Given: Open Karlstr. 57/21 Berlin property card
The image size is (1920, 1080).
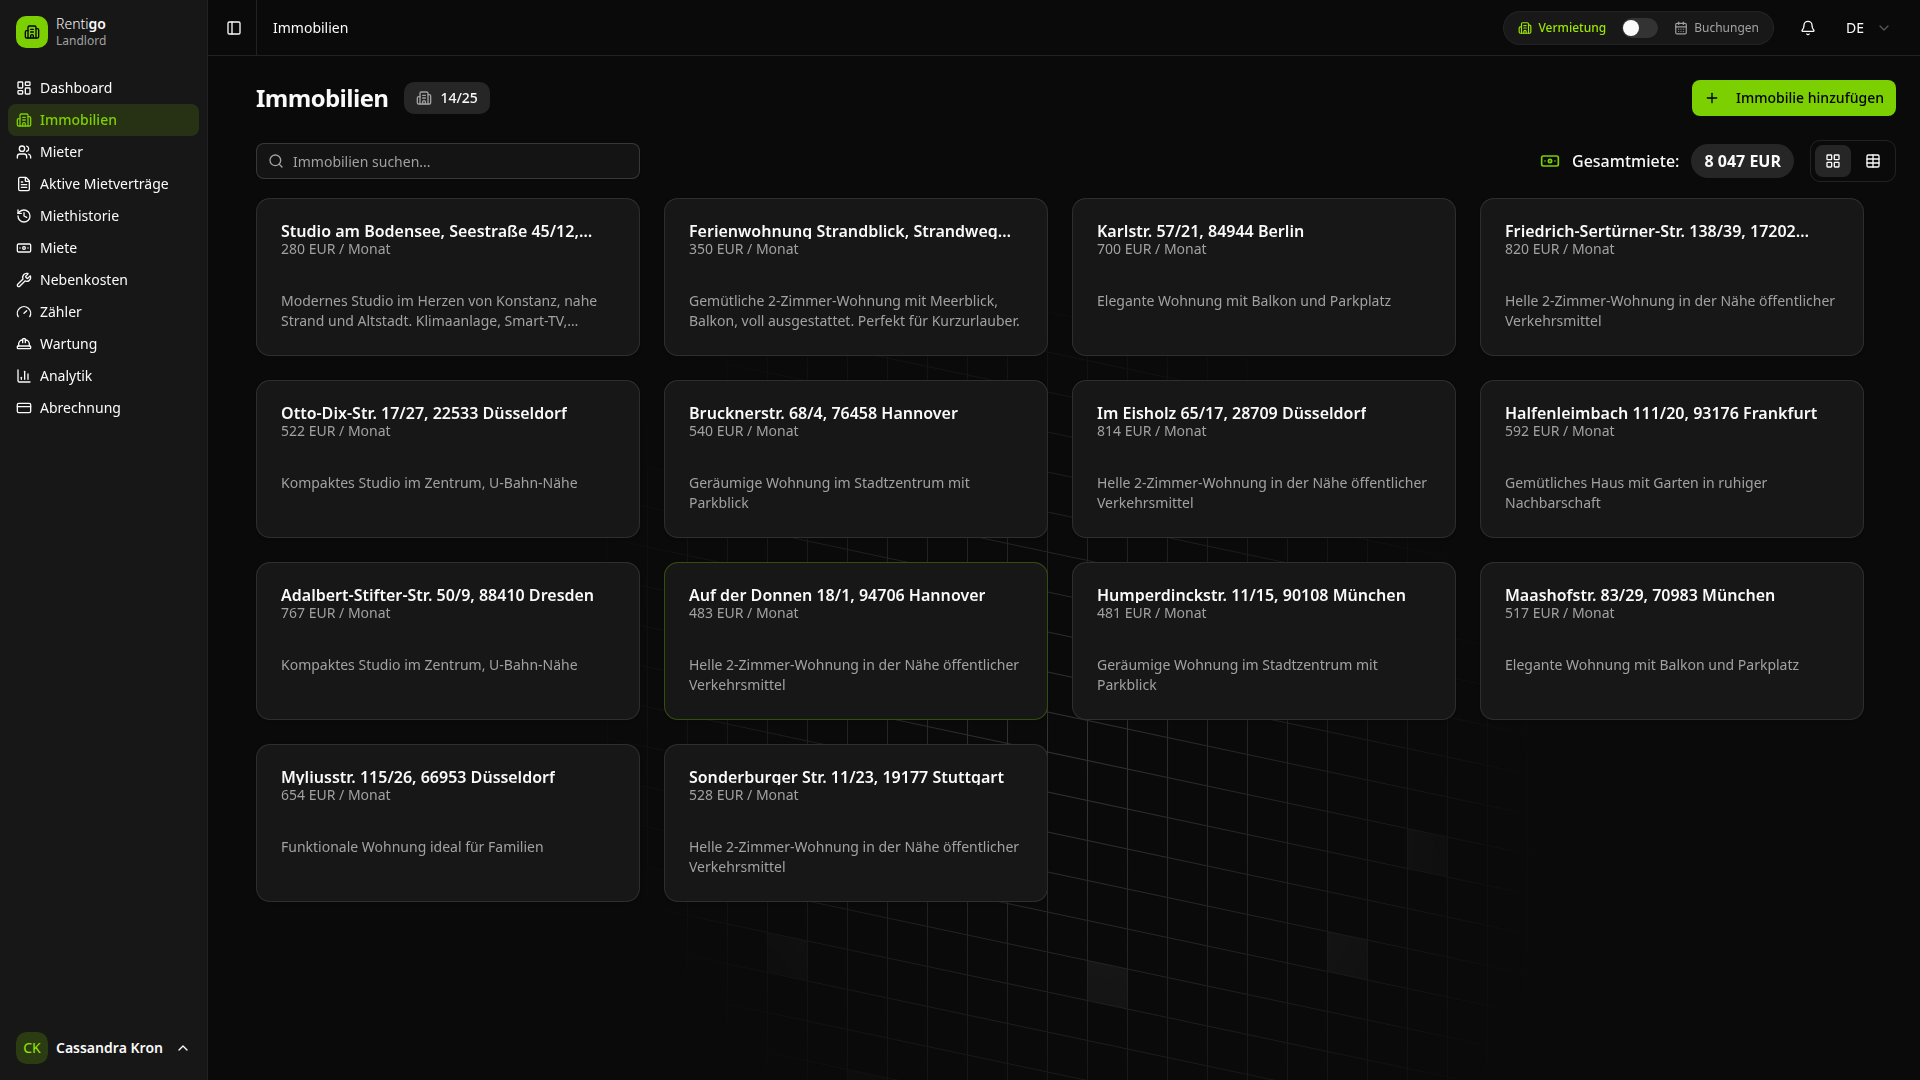Looking at the screenshot, I should point(1263,277).
